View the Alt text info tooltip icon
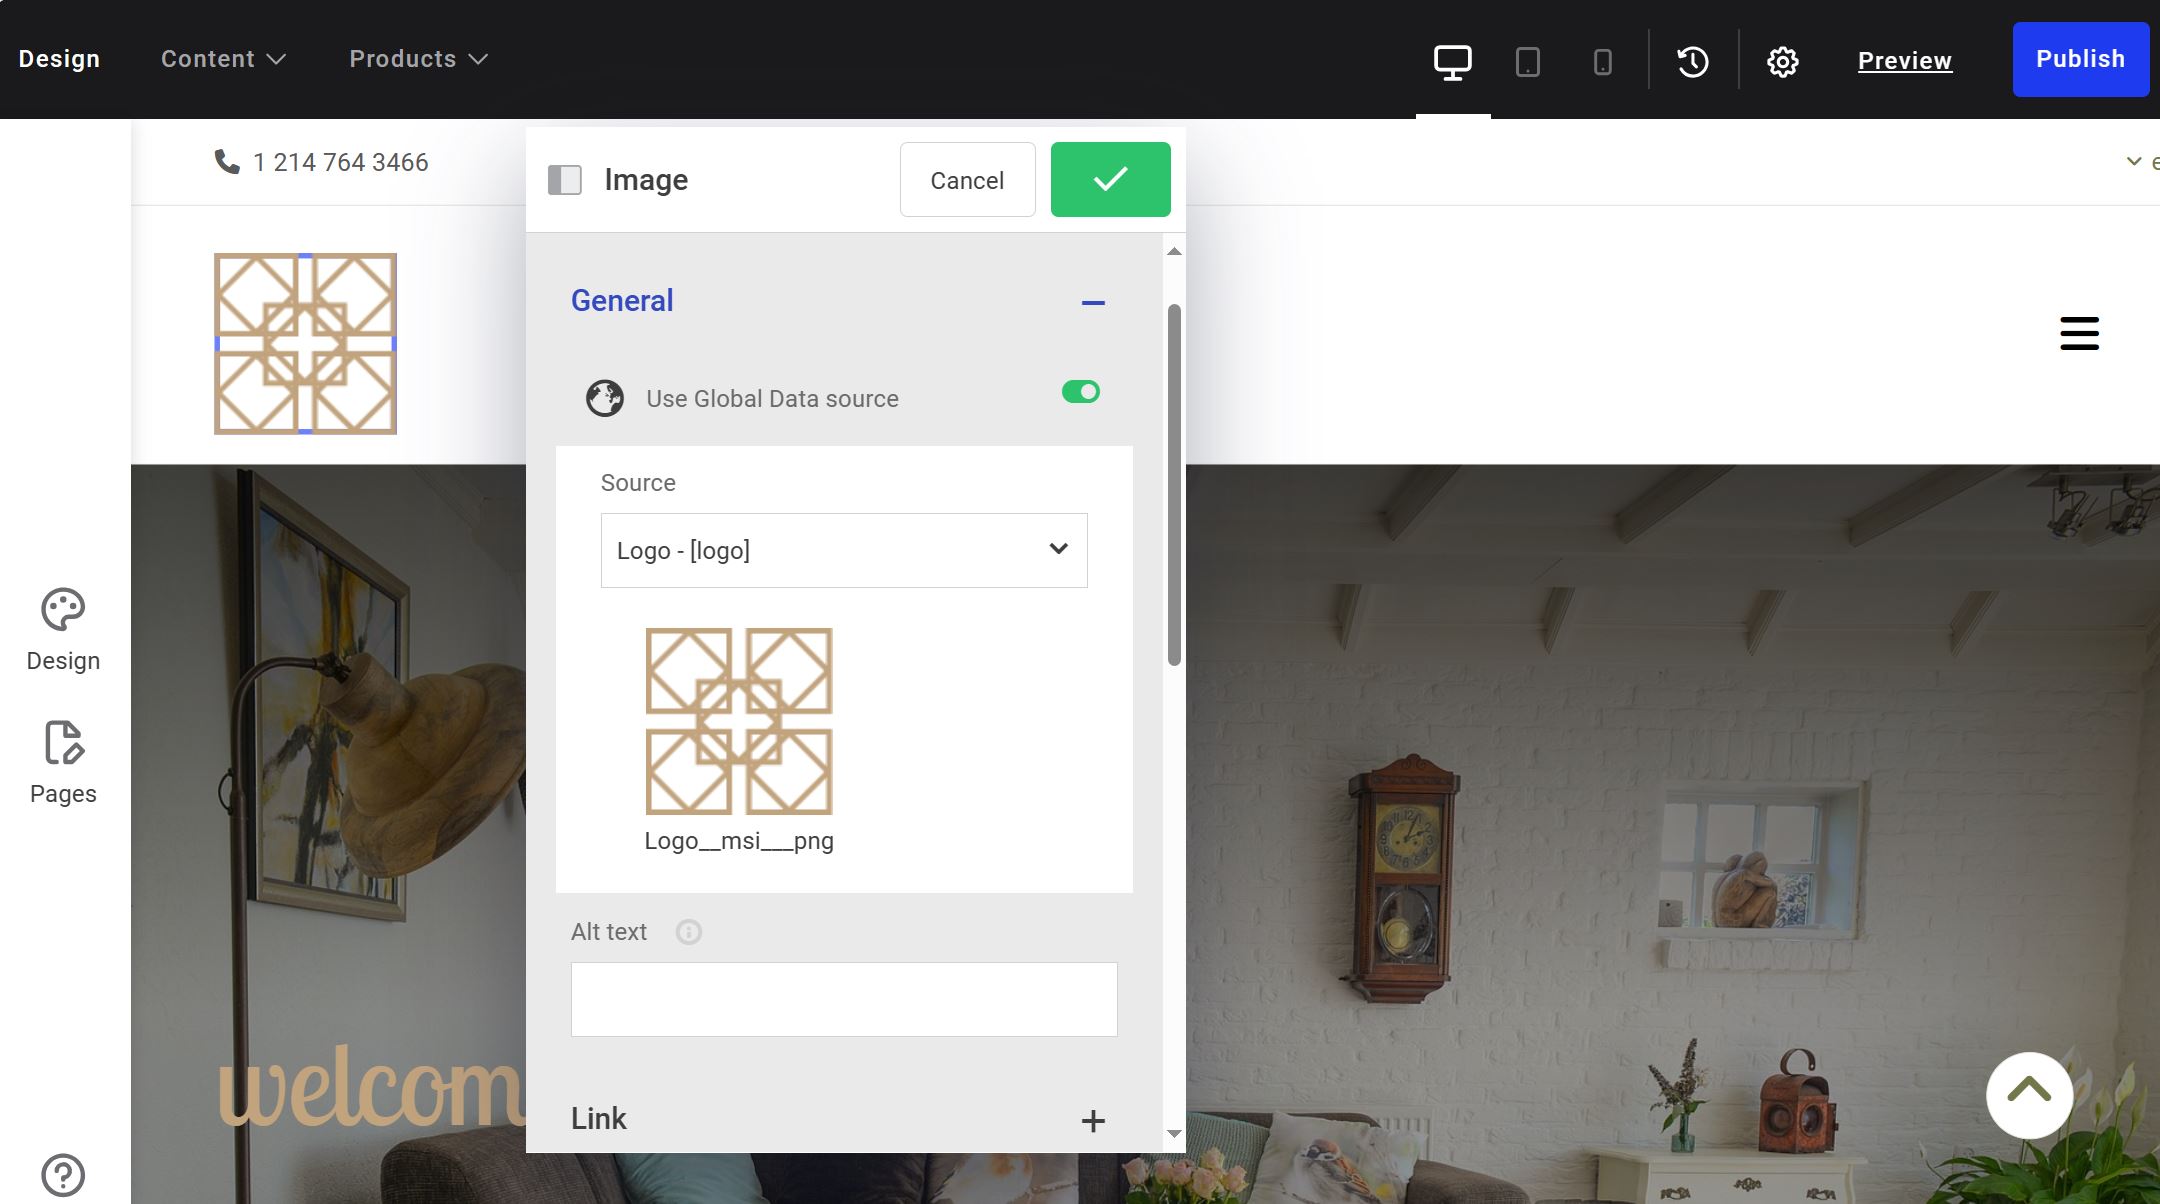This screenshot has height=1204, width=2160. click(x=688, y=932)
